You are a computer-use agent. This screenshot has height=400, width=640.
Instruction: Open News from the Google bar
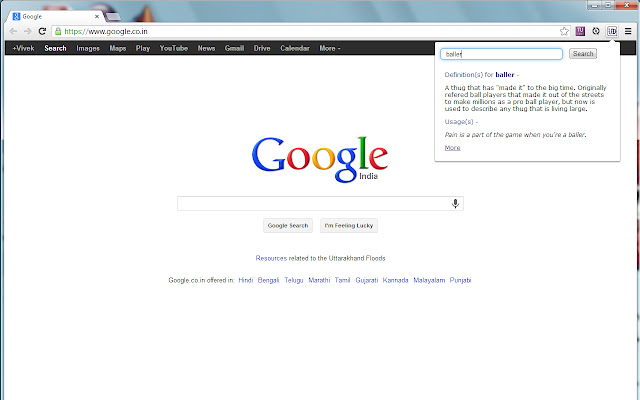[206, 48]
